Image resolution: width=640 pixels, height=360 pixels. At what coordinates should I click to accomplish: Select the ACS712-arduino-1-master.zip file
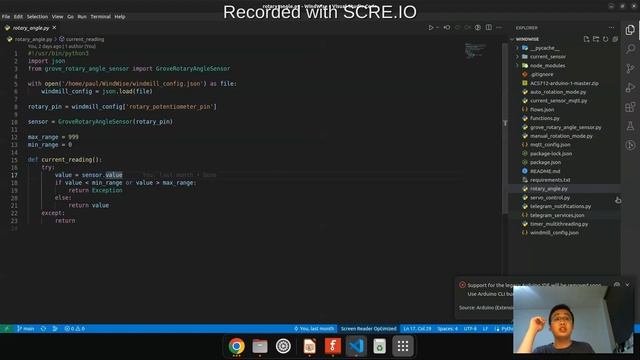coord(564,83)
